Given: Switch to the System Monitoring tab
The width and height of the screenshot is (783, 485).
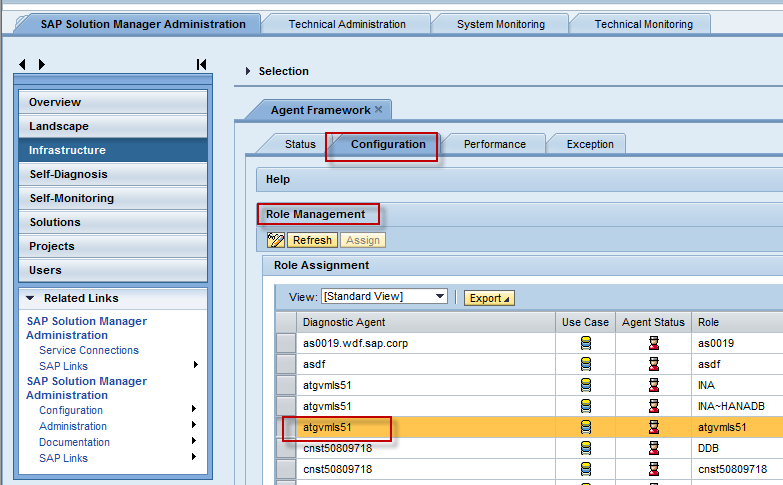Looking at the screenshot, I should [501, 24].
